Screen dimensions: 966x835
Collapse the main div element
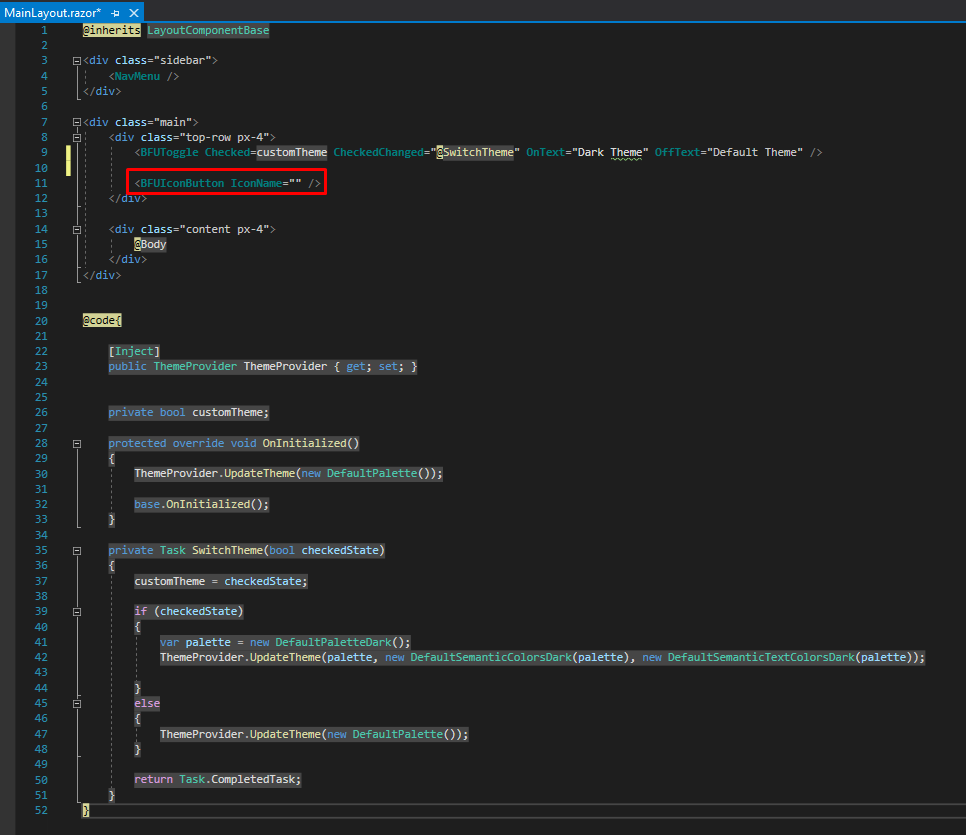[x=77, y=121]
